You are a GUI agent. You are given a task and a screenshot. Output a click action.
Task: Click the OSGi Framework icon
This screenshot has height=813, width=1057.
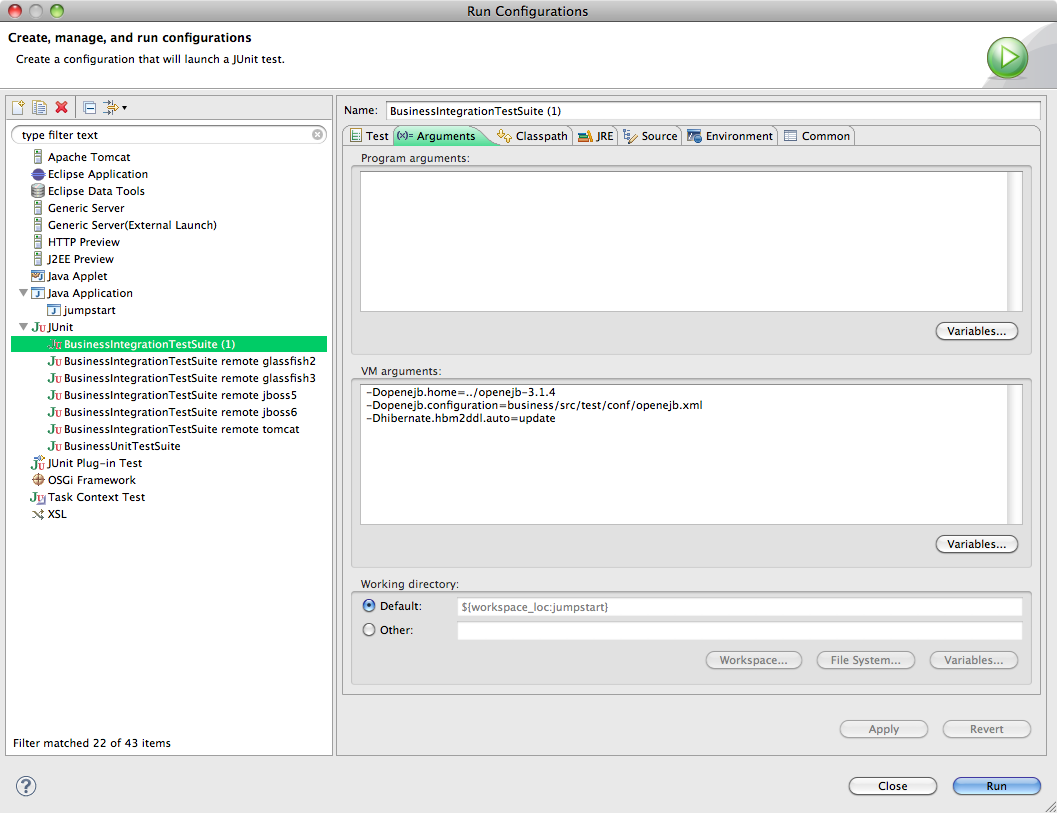click(x=38, y=480)
